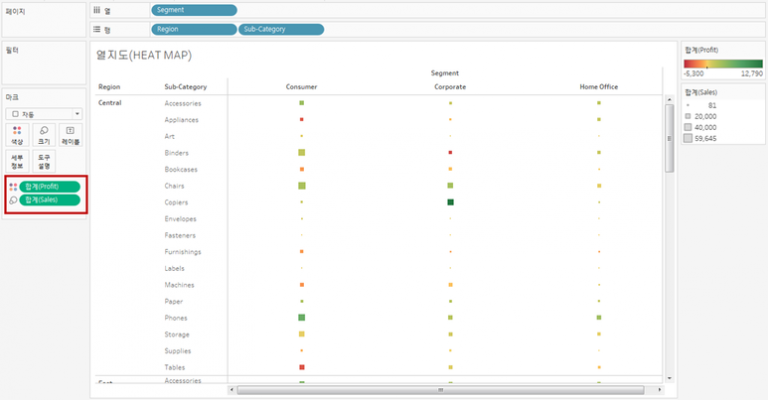Click the Consumer column header

click(301, 87)
